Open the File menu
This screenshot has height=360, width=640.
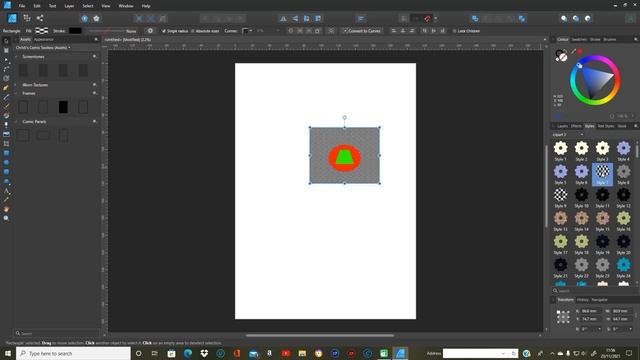(22, 6)
